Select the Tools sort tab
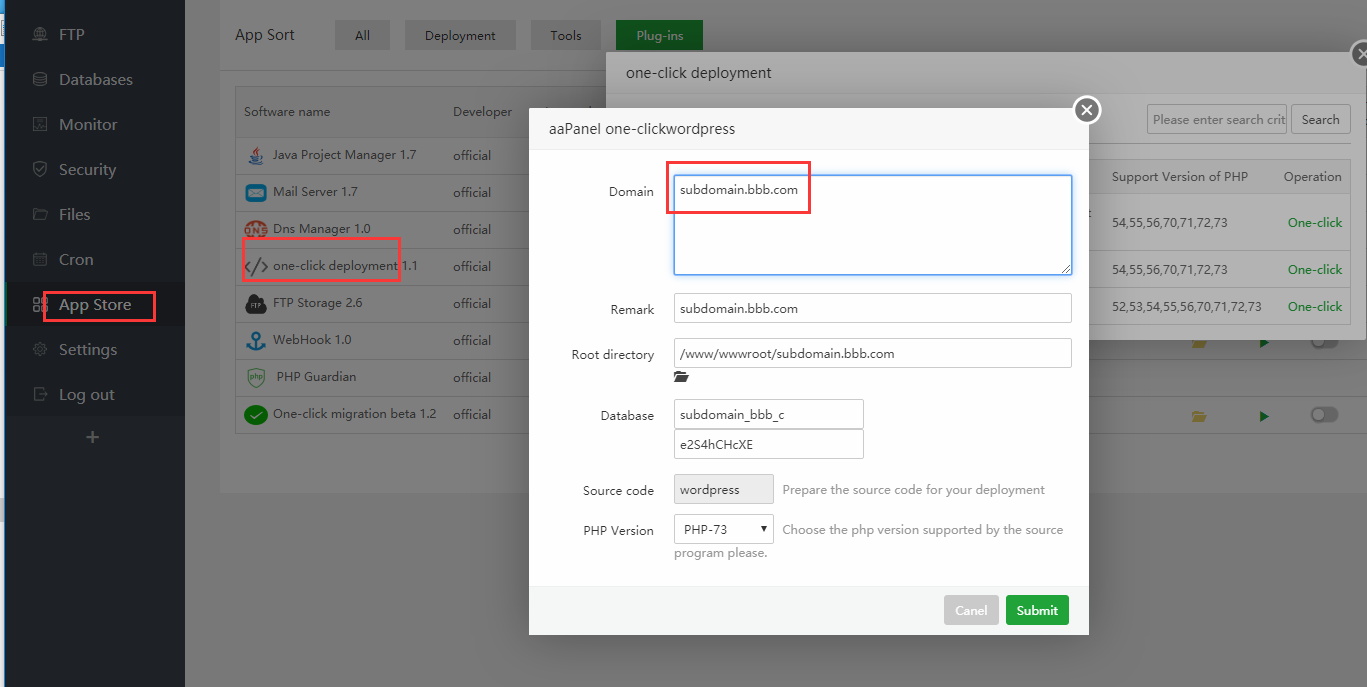The width and height of the screenshot is (1367, 687). [x=565, y=35]
